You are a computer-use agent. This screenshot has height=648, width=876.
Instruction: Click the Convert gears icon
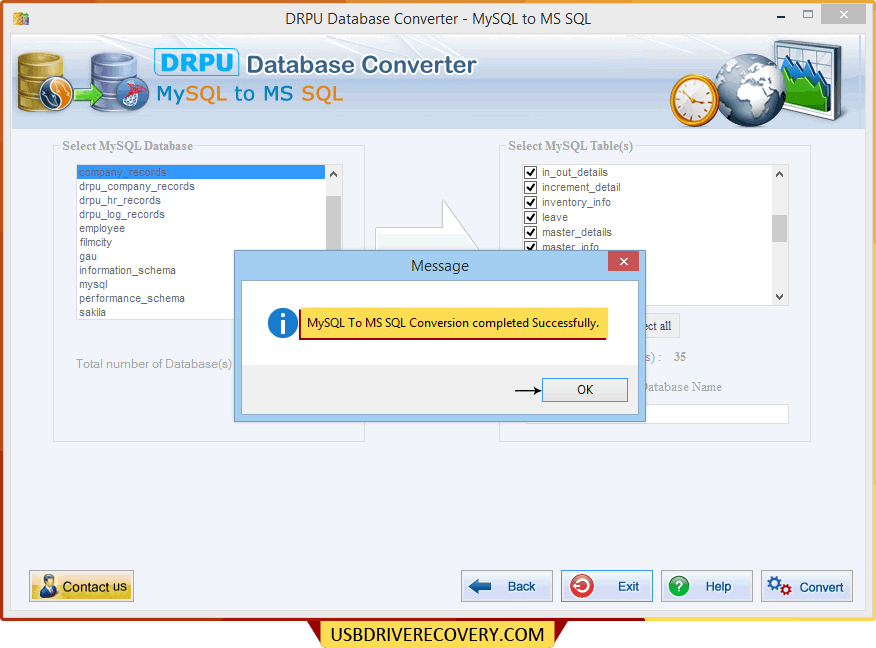pyautogui.click(x=779, y=586)
